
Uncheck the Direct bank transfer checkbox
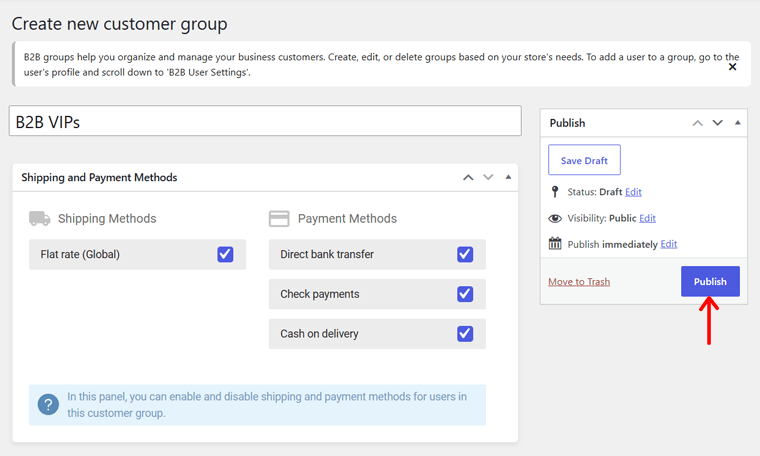pyautogui.click(x=465, y=254)
